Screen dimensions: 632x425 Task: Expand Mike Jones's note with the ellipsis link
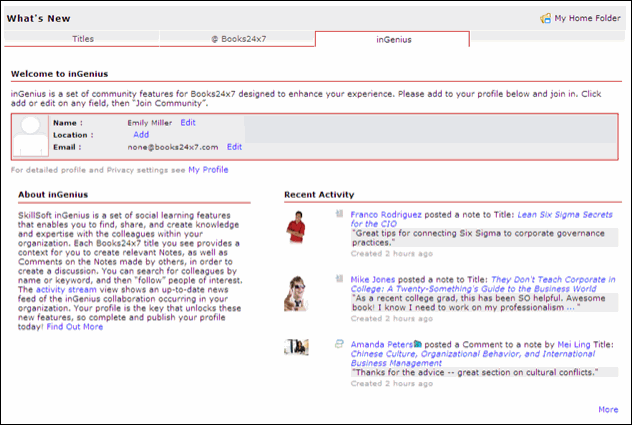570,308
